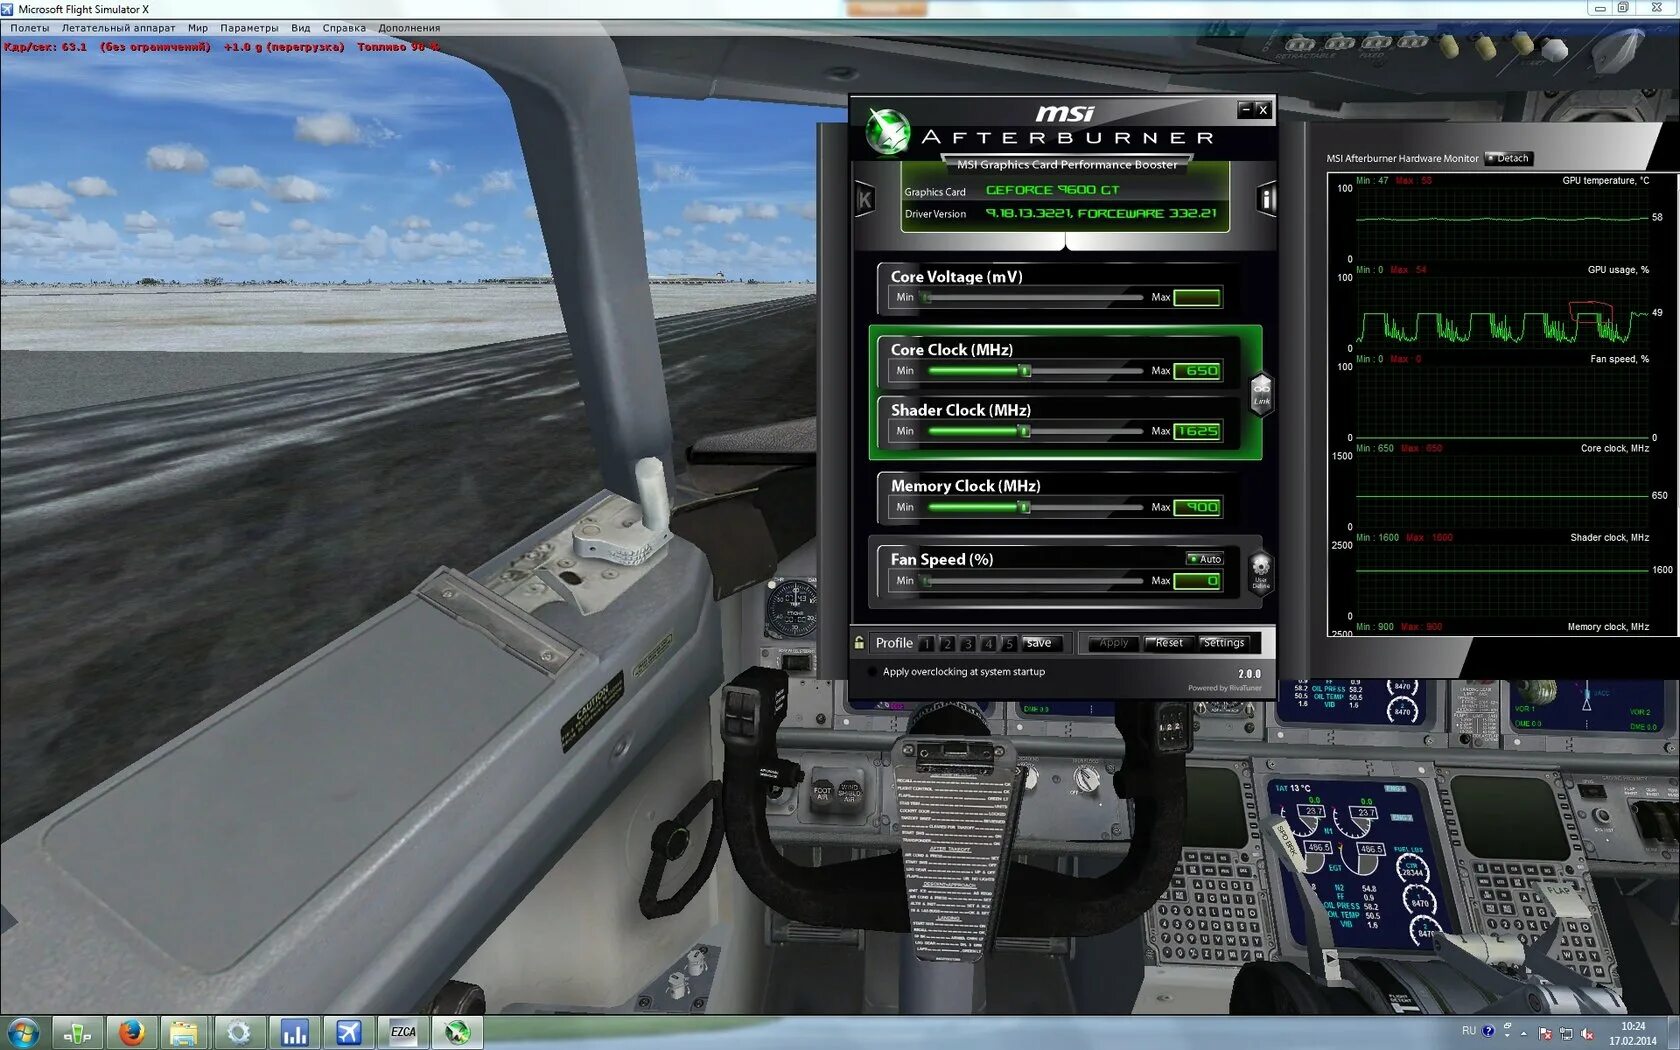1680x1050 pixels.
Task: Click the GPU temperature graph
Action: [1500, 224]
